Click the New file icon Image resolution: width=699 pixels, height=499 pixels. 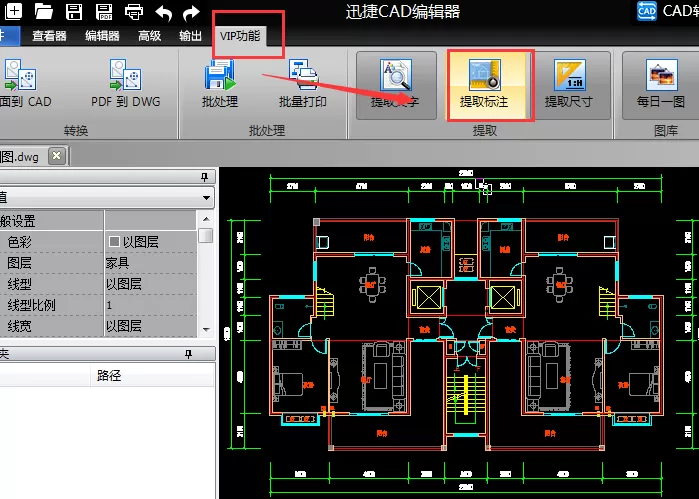[13, 11]
